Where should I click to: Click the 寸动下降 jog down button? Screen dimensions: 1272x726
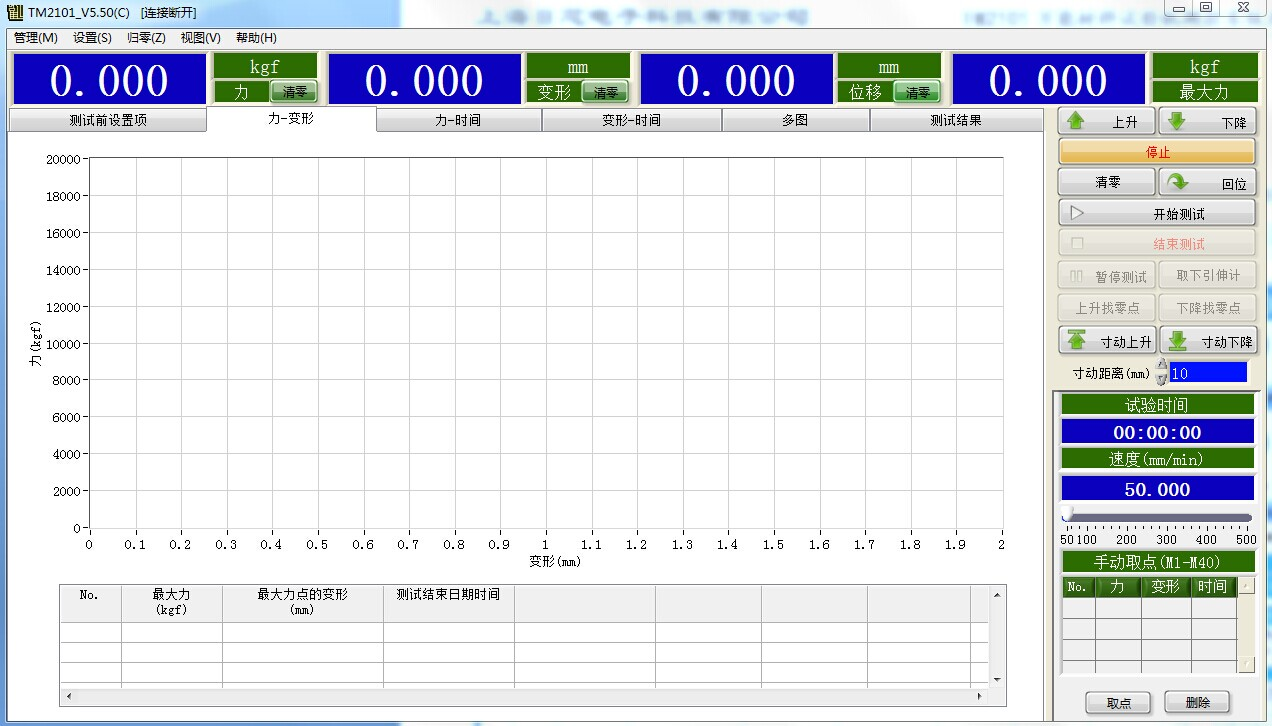(x=1208, y=341)
